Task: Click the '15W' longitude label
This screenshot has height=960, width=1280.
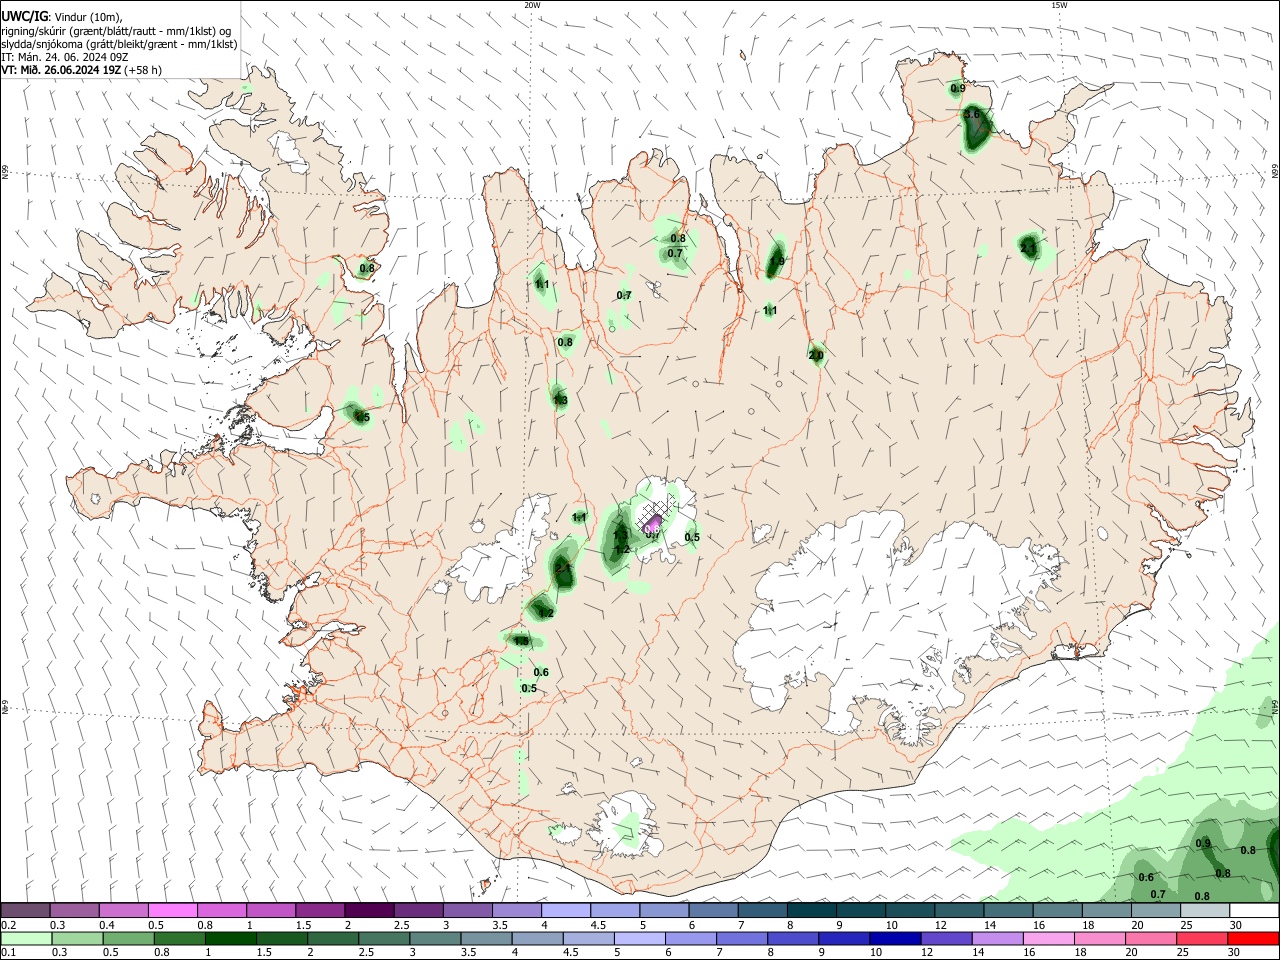Action: click(1058, 5)
